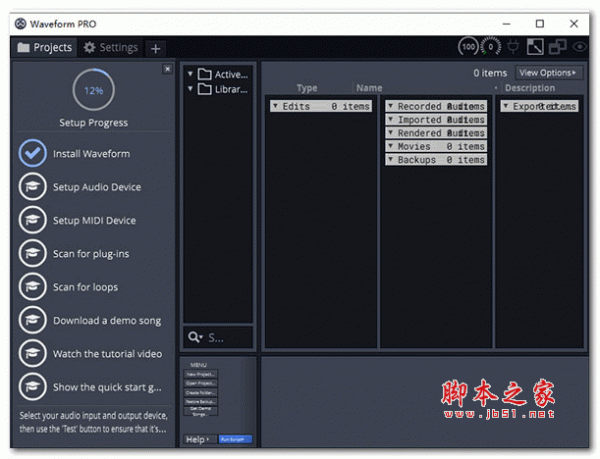The image size is (600, 459).
Task: Click the magnifier search icon
Action: tap(195, 337)
